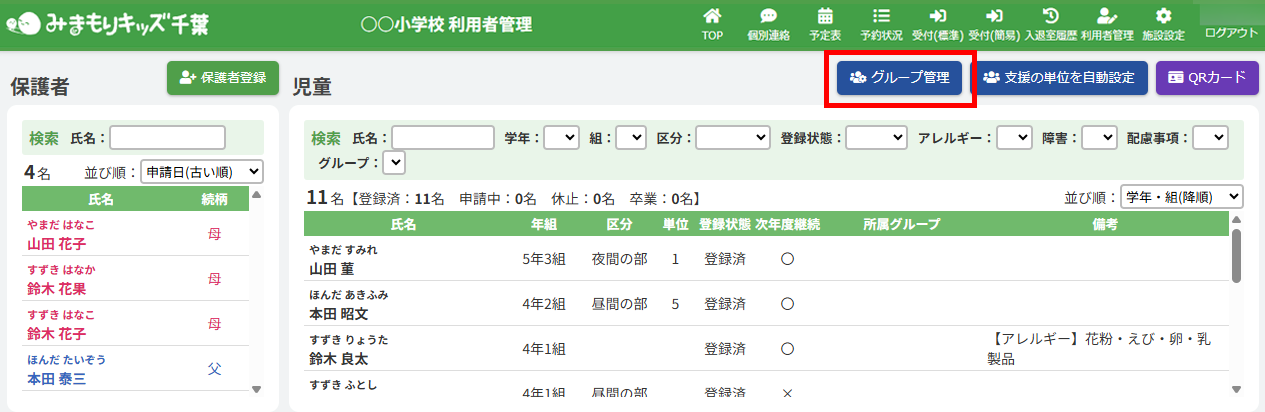Open guardian 並び順 申請日(古い順) dropdown
This screenshot has width=1265, height=412.
[202, 172]
